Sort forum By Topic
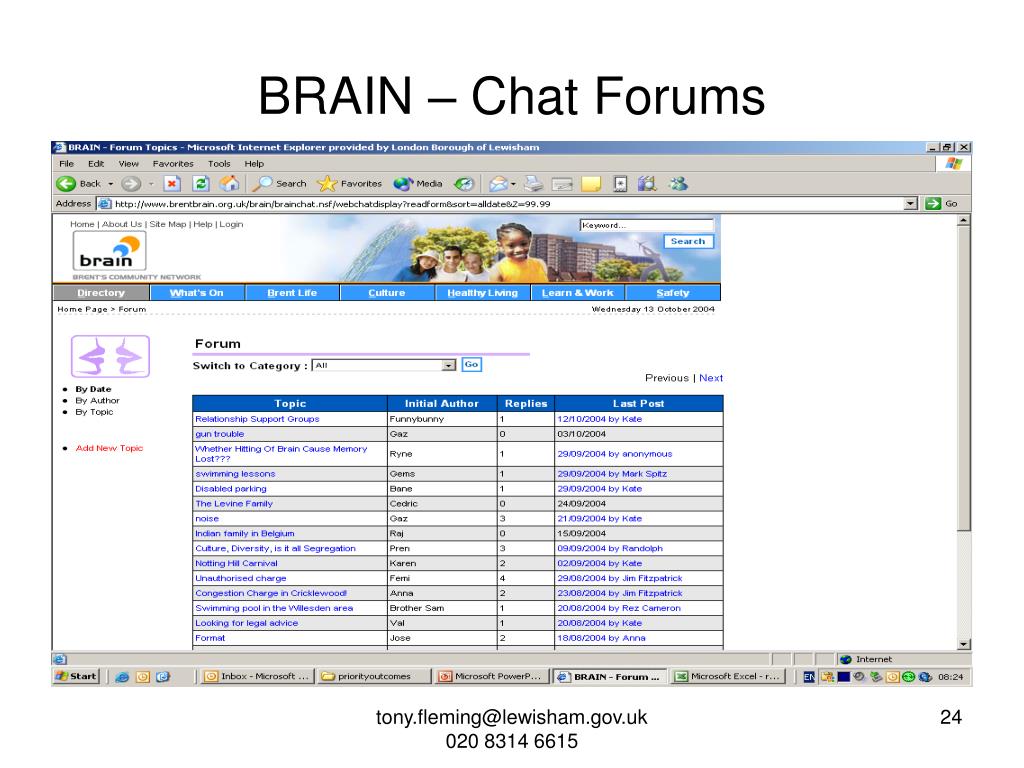The width and height of the screenshot is (1024, 768). tap(94, 412)
